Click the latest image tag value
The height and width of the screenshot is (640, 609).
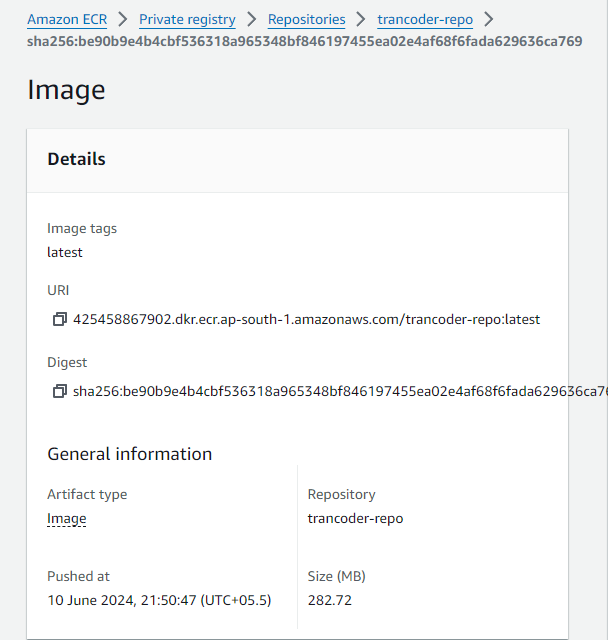click(x=65, y=252)
